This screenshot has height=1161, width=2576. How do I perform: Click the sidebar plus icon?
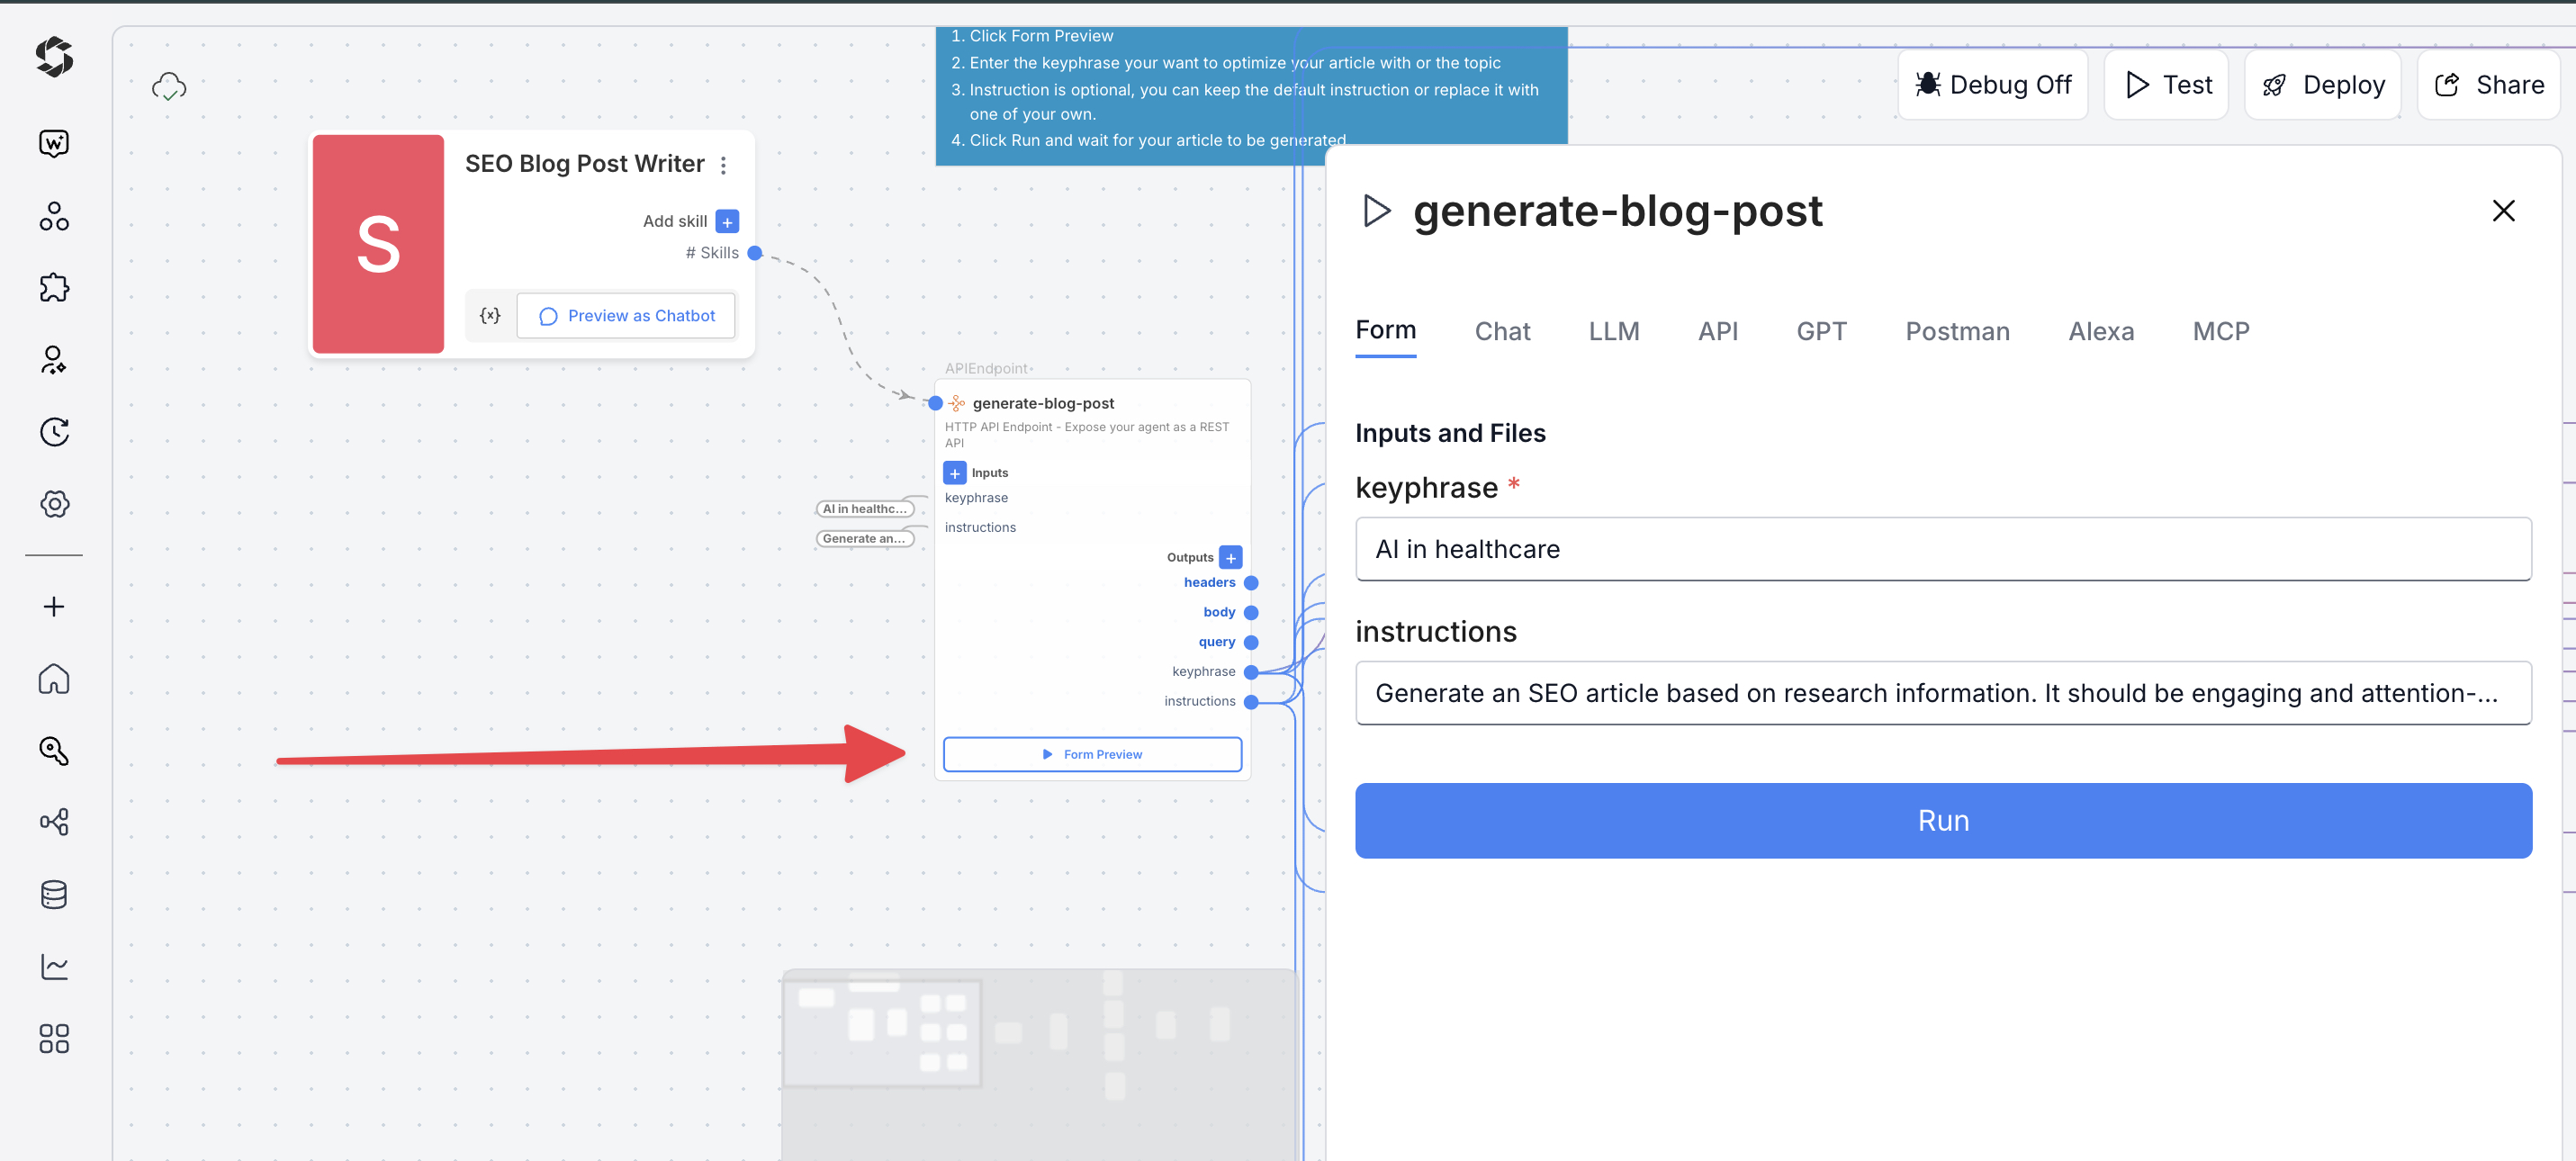pos(54,607)
